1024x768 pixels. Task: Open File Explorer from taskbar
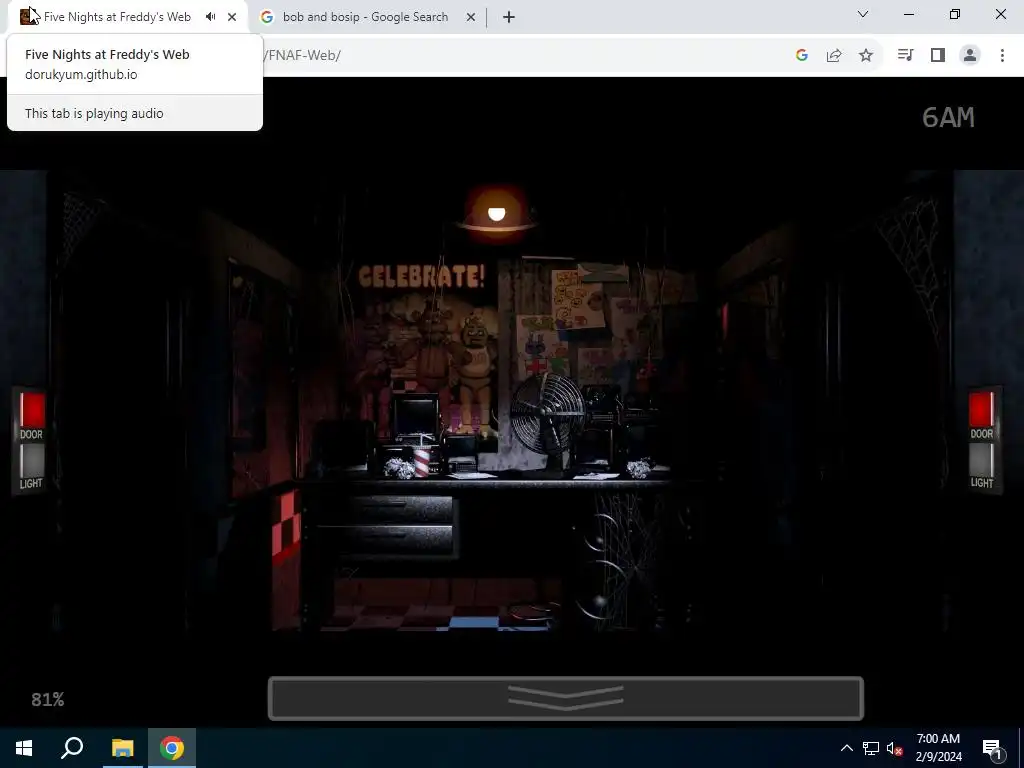[122, 748]
